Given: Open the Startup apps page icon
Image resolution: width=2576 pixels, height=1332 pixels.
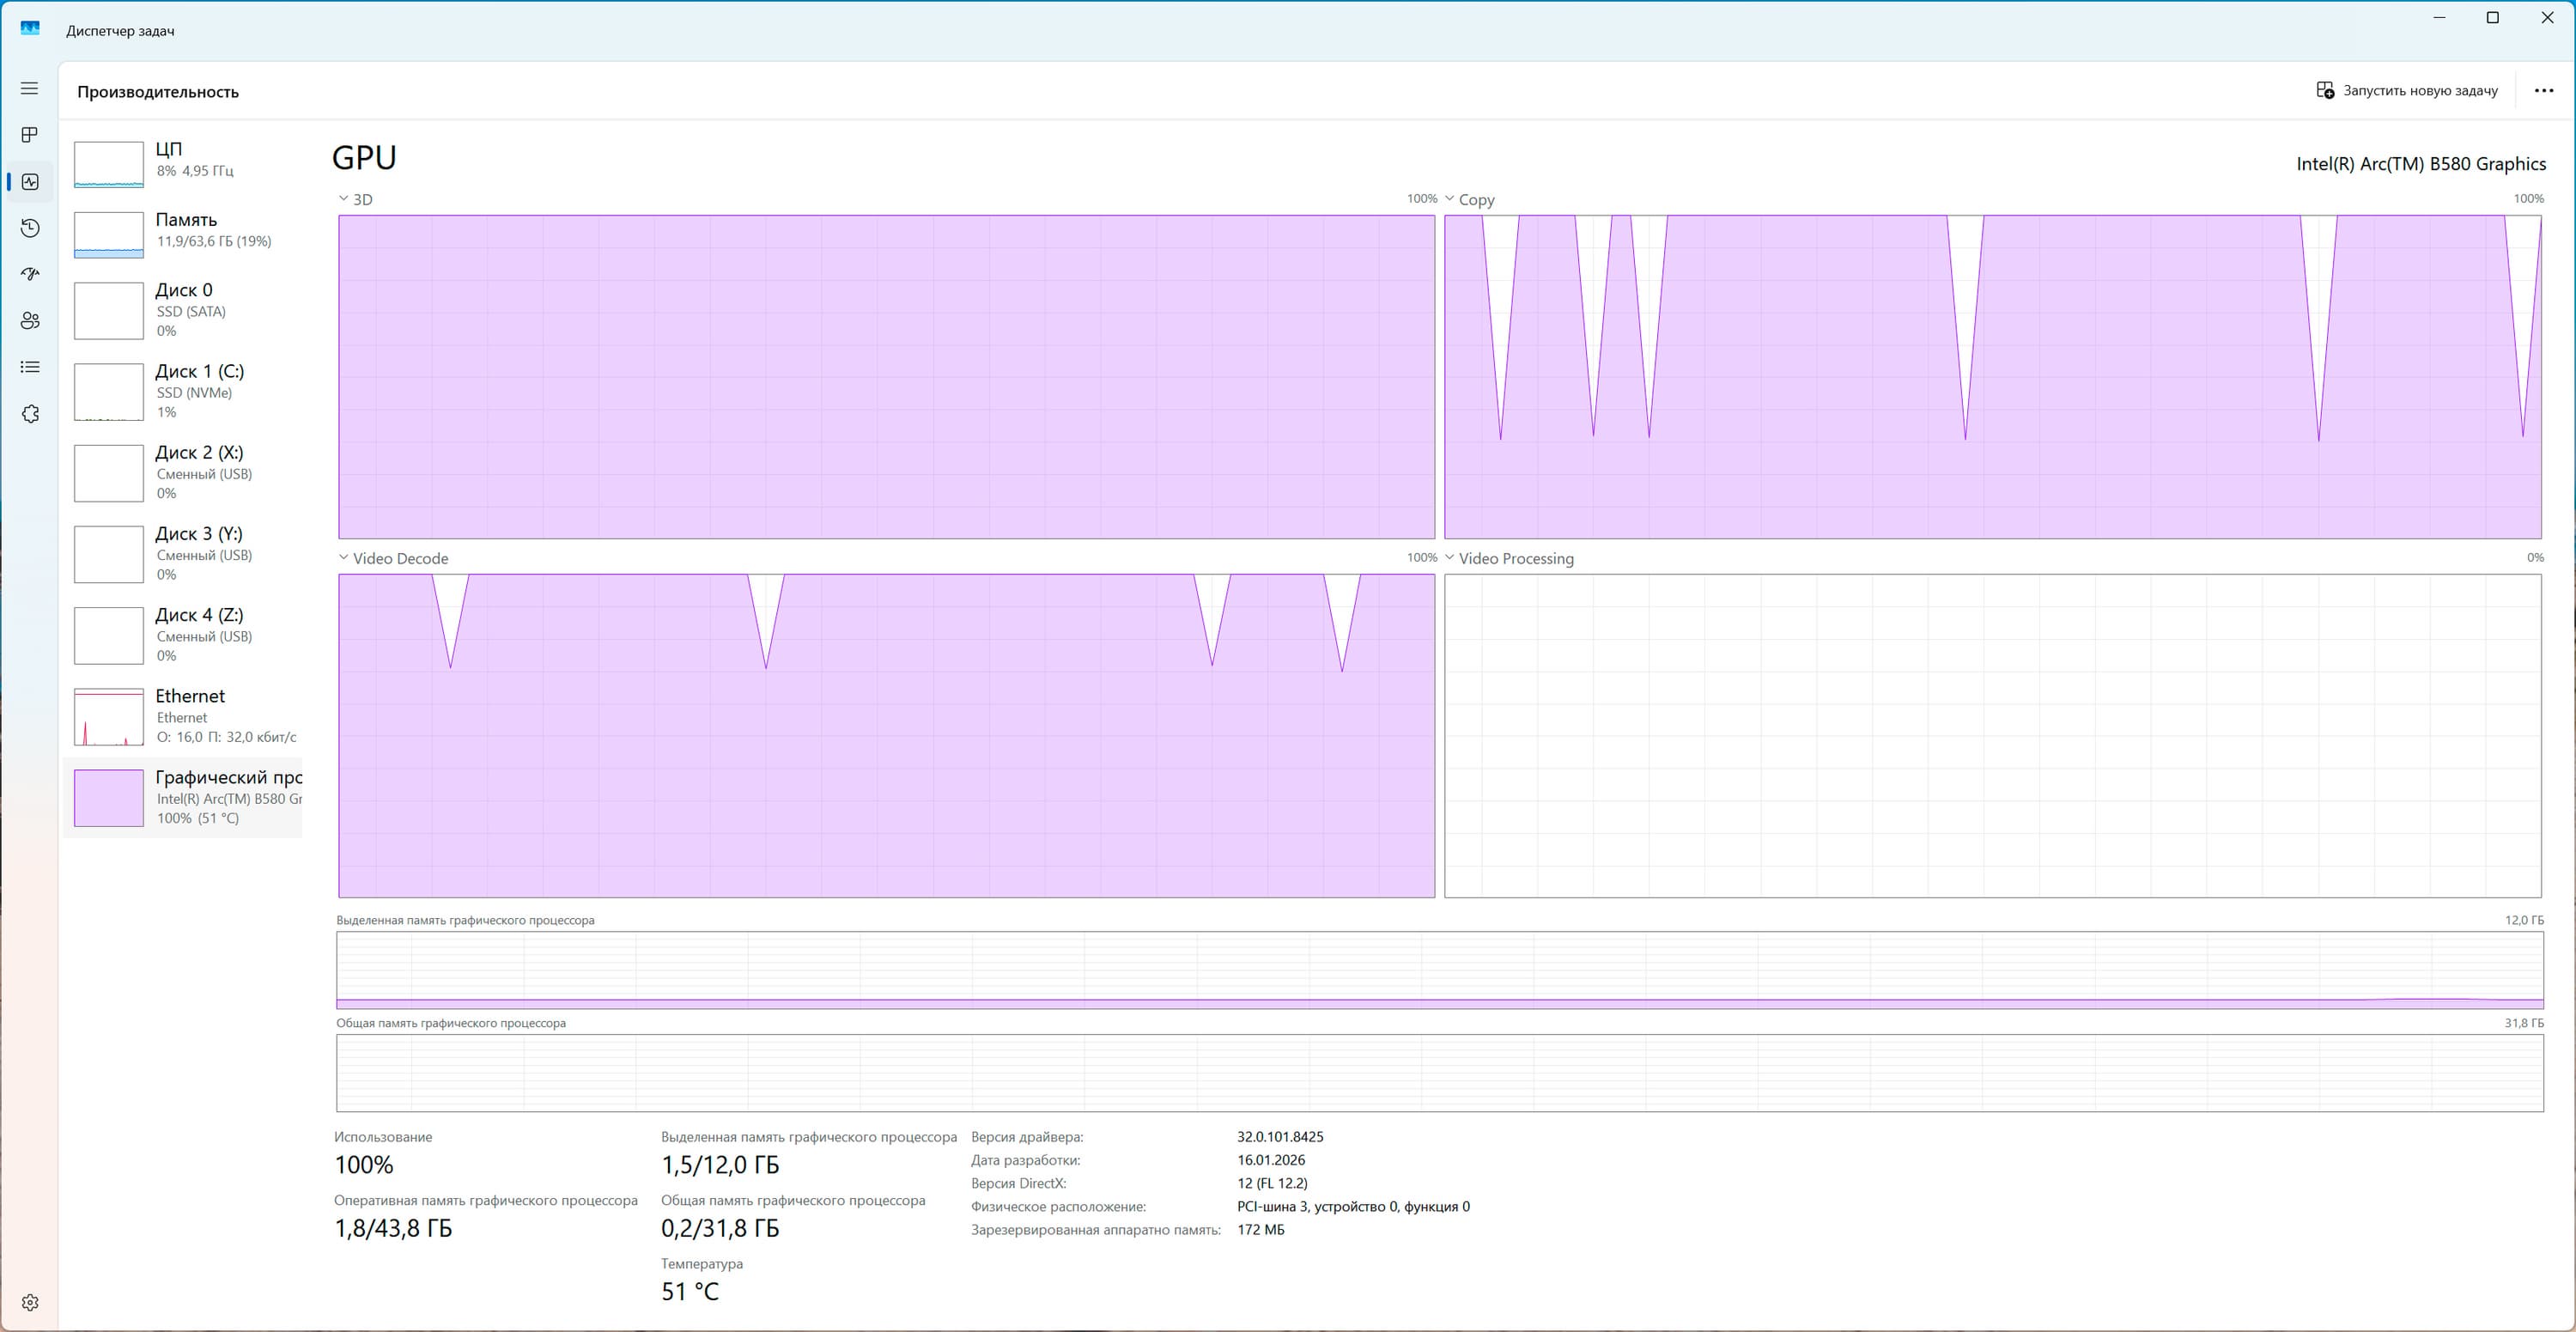Looking at the screenshot, I should coord(29,274).
